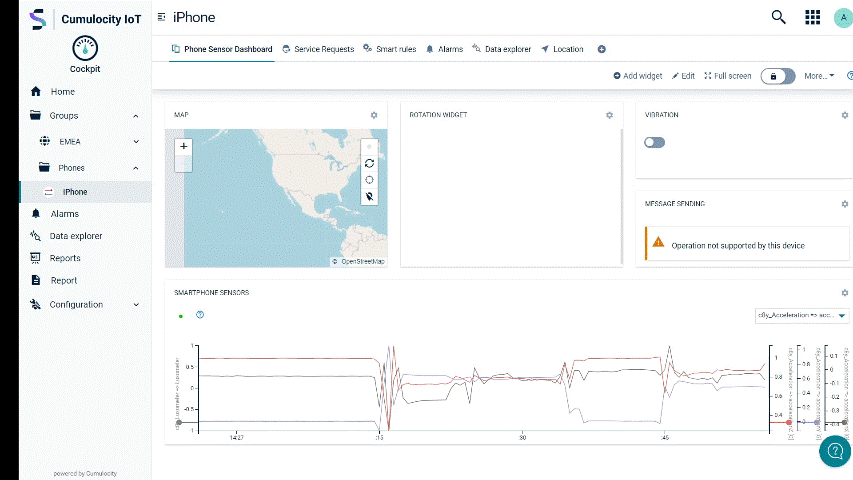
Task: Switch to Alarms tab
Action: point(444,49)
